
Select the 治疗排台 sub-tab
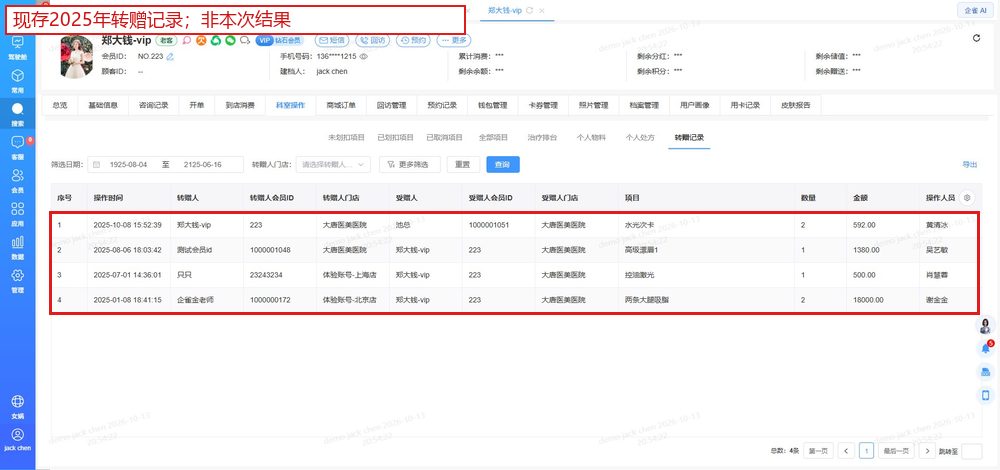[x=543, y=138]
